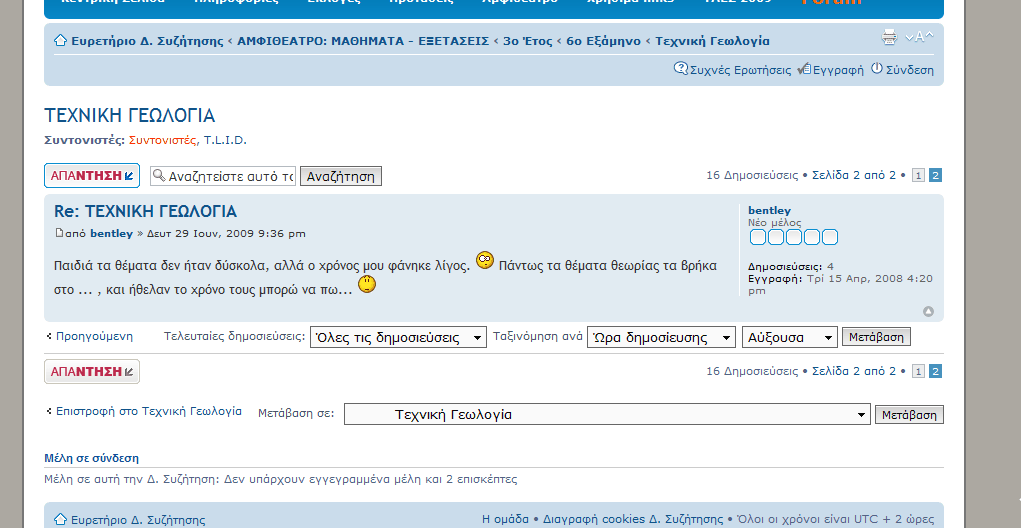1021x528 pixels.
Task: Open the 'Τεχνική Γεωλογία' forum jump dropdown
Action: pyautogui.click(x=607, y=414)
